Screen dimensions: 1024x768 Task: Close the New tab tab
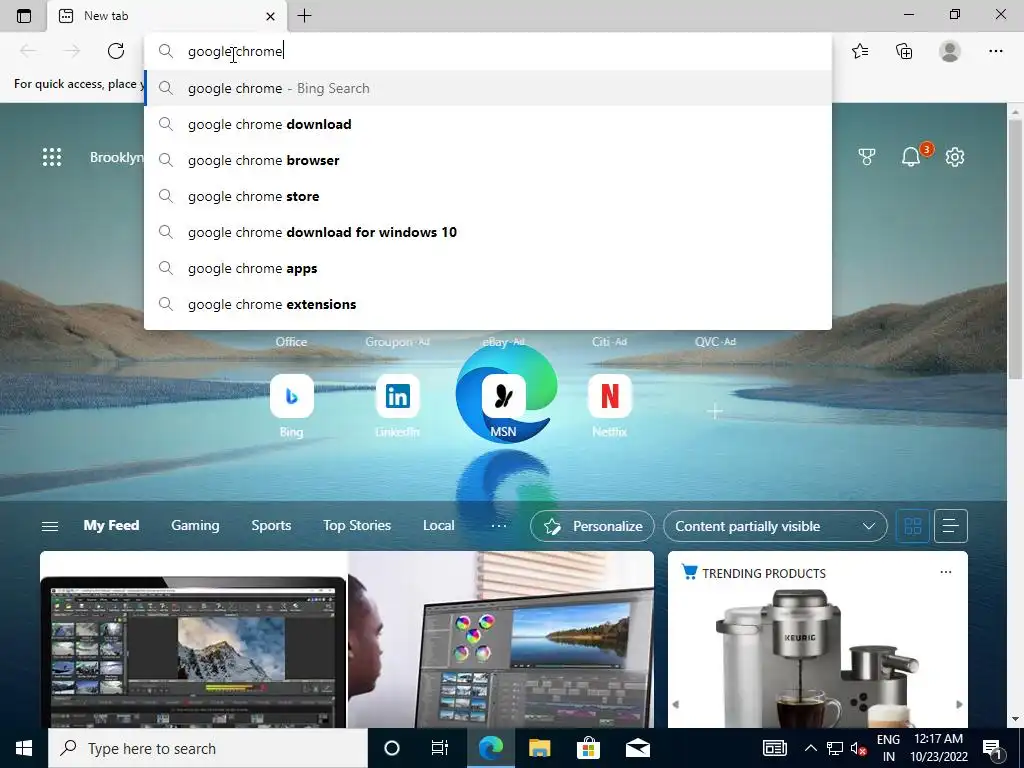270,16
